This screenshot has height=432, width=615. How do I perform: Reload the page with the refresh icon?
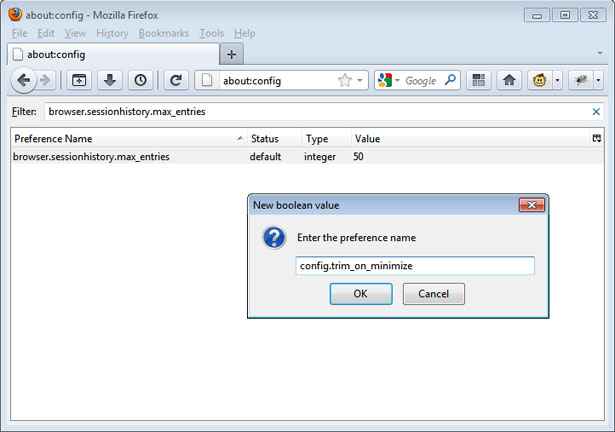[x=175, y=81]
